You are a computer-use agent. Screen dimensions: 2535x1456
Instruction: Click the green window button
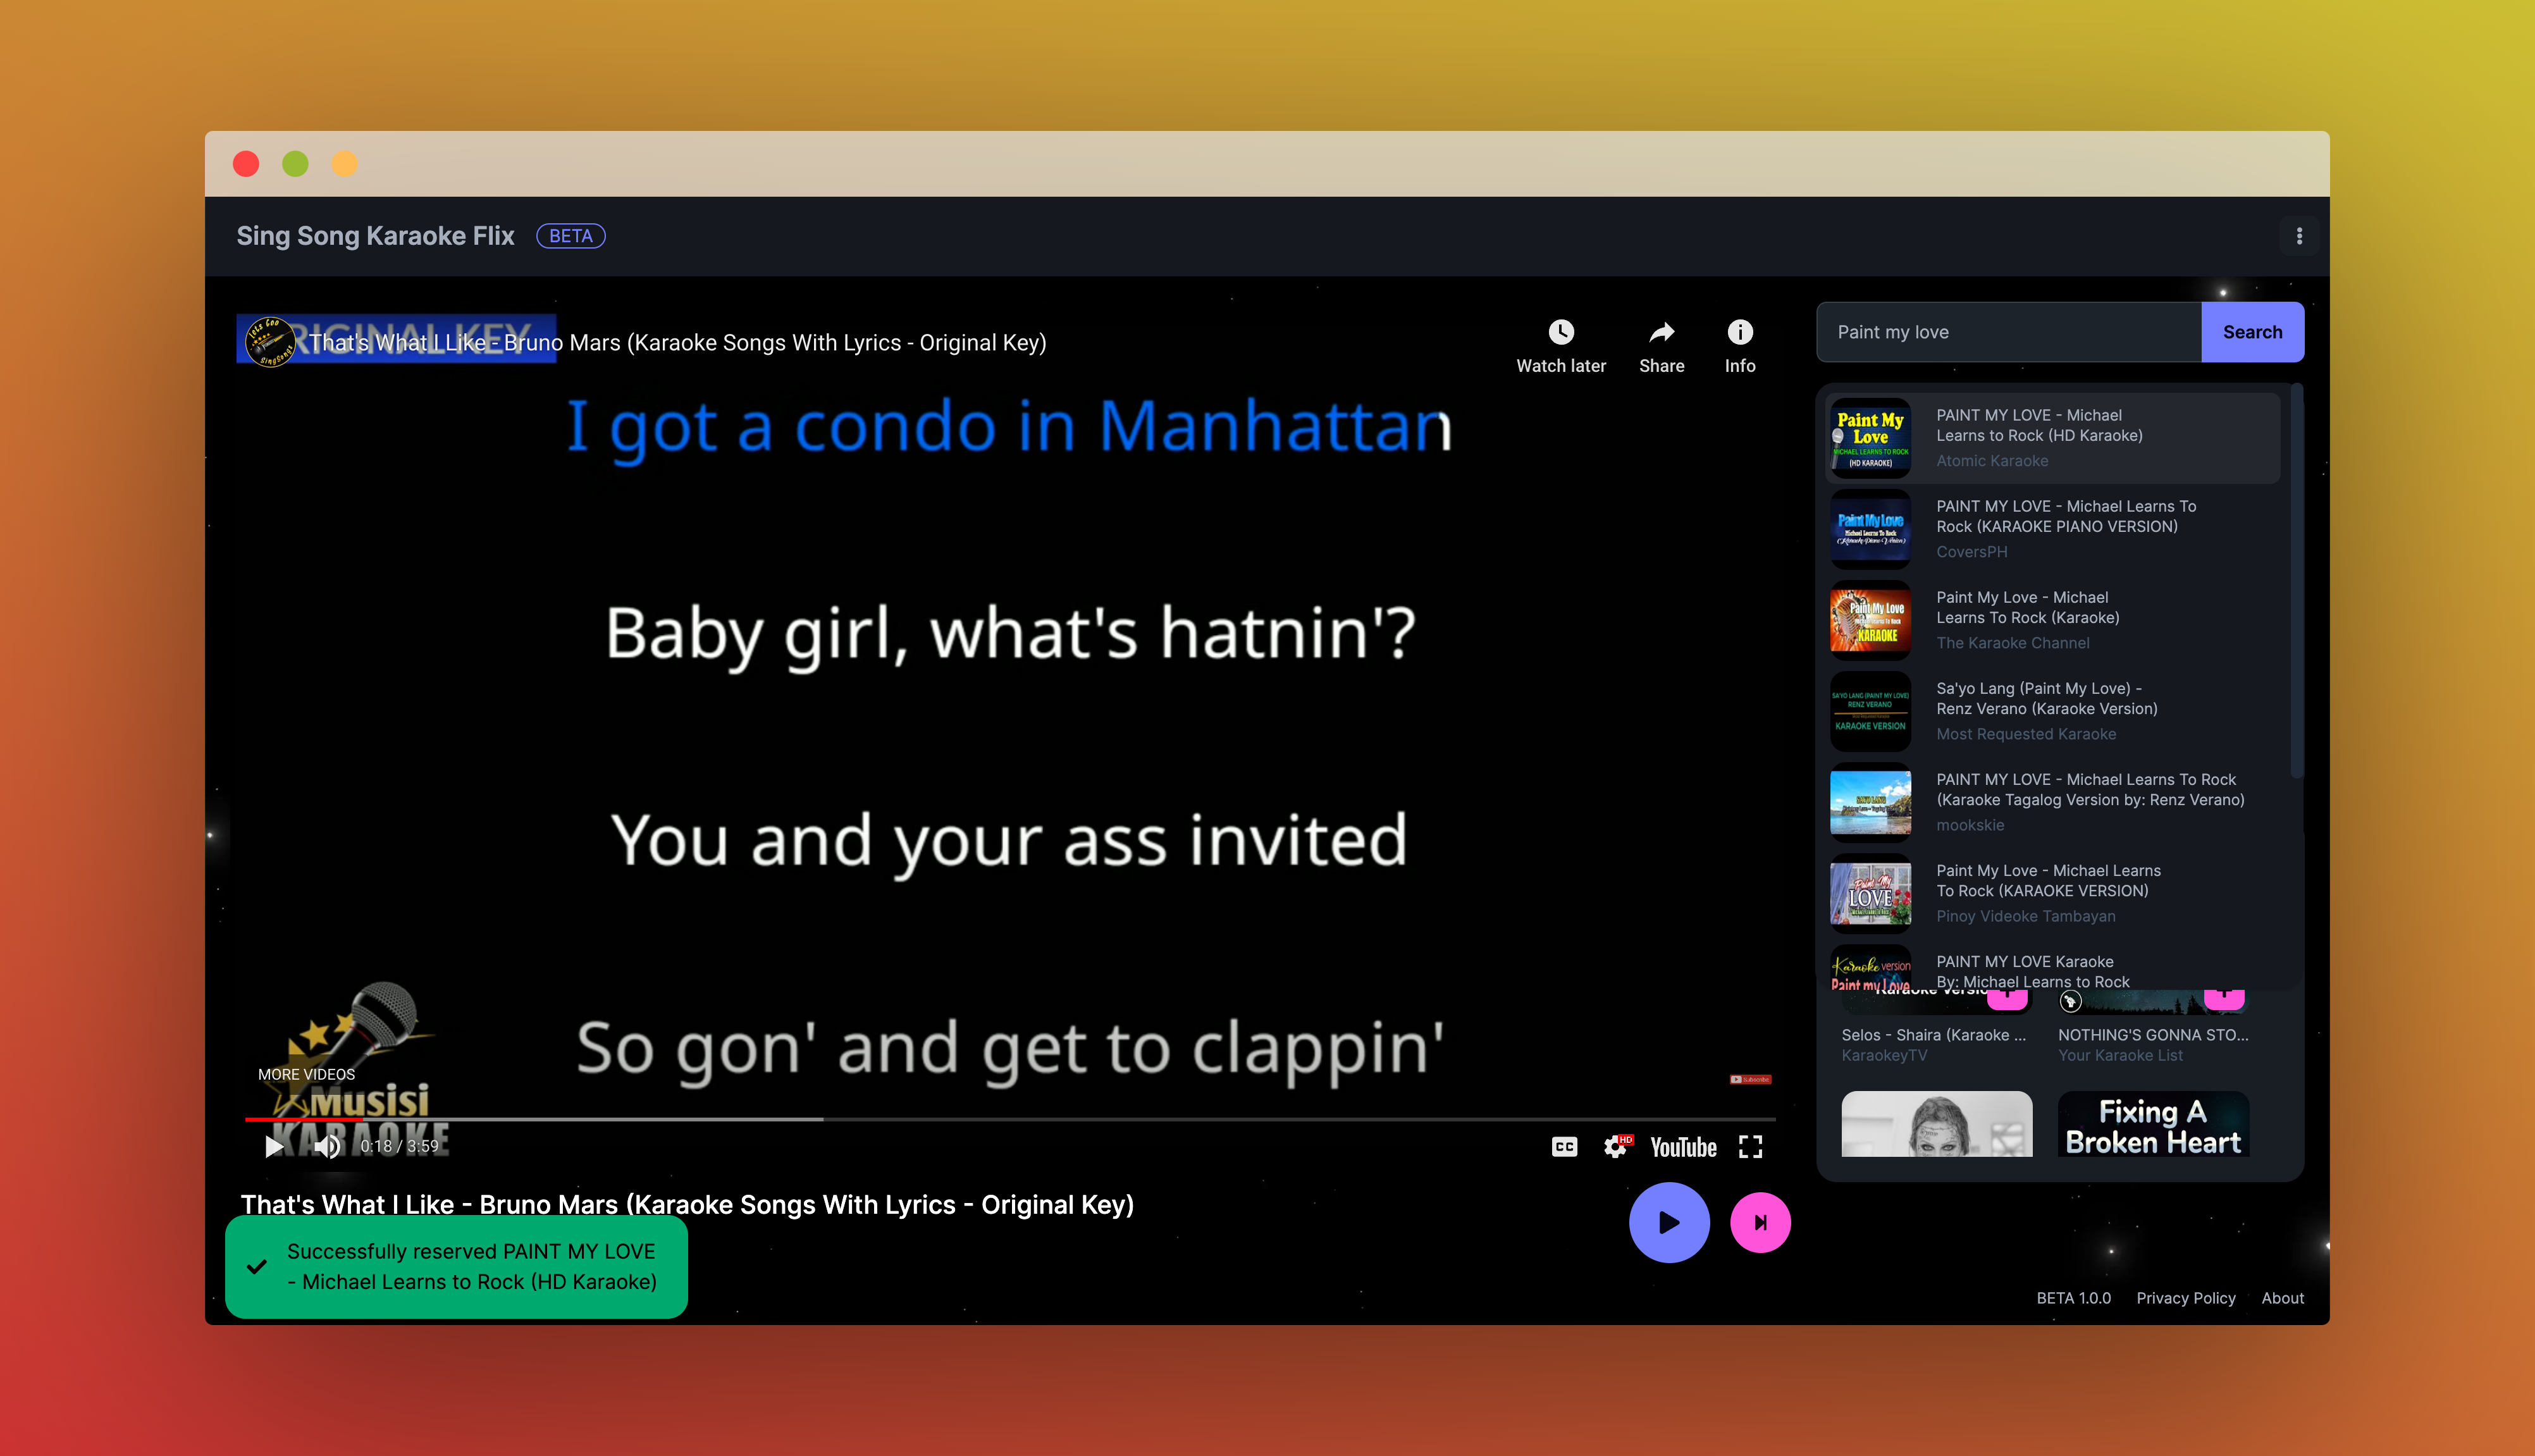point(295,164)
